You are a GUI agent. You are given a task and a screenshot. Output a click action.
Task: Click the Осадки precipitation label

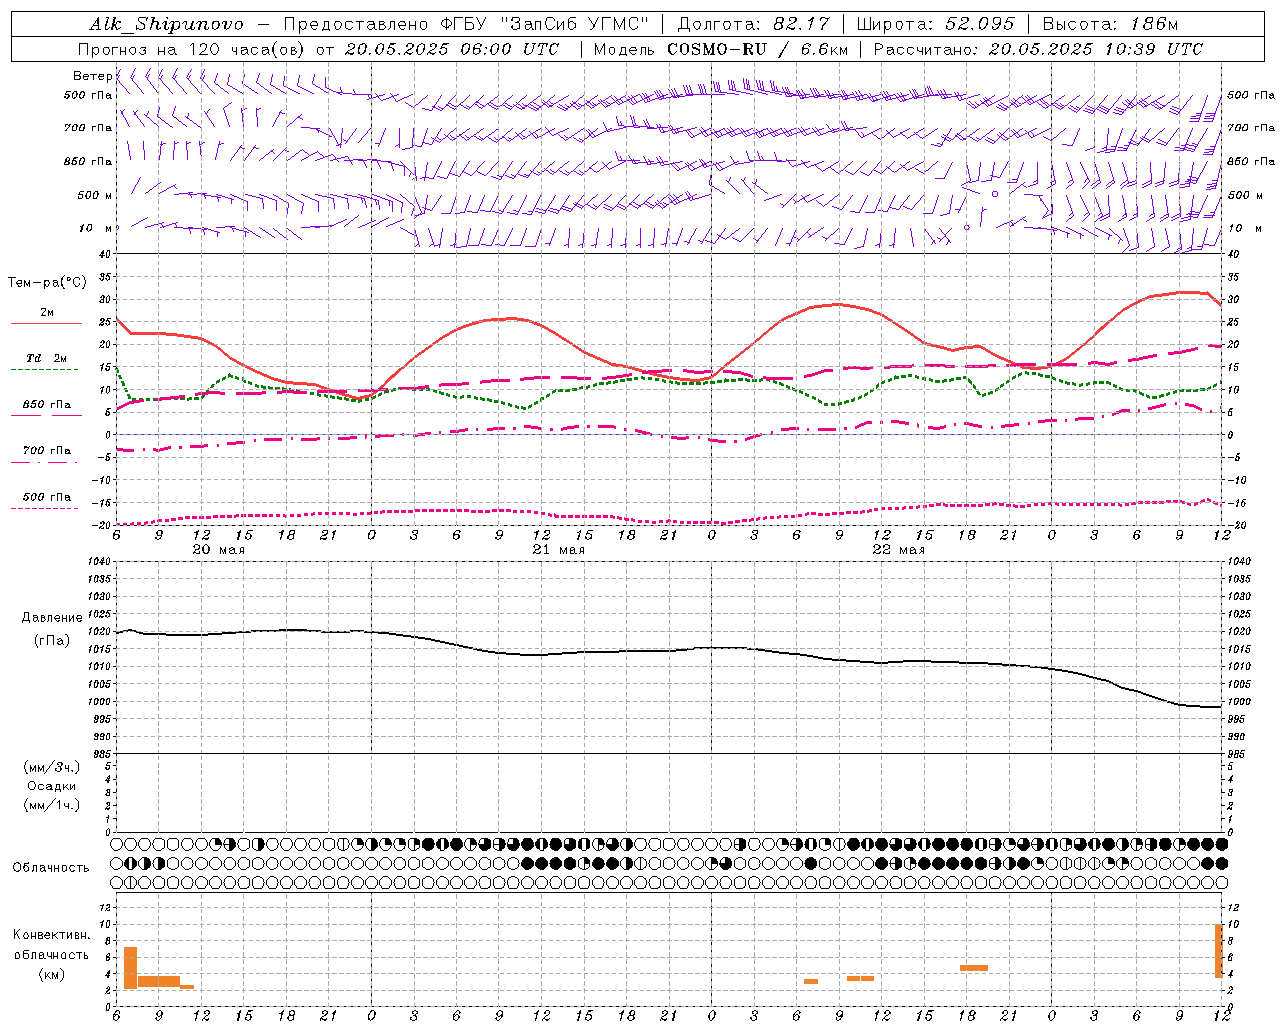(x=52, y=786)
